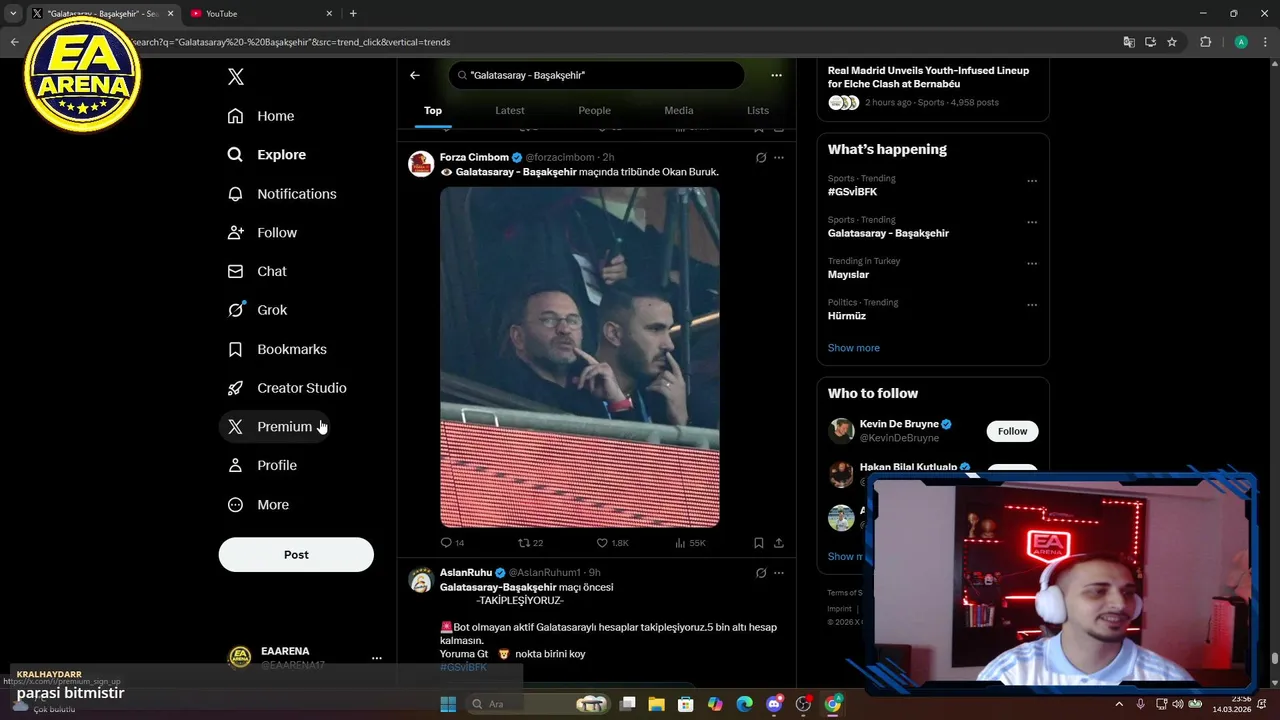Click the install app icon in address bar
This screenshot has width=1280, height=720.
click(x=1151, y=42)
